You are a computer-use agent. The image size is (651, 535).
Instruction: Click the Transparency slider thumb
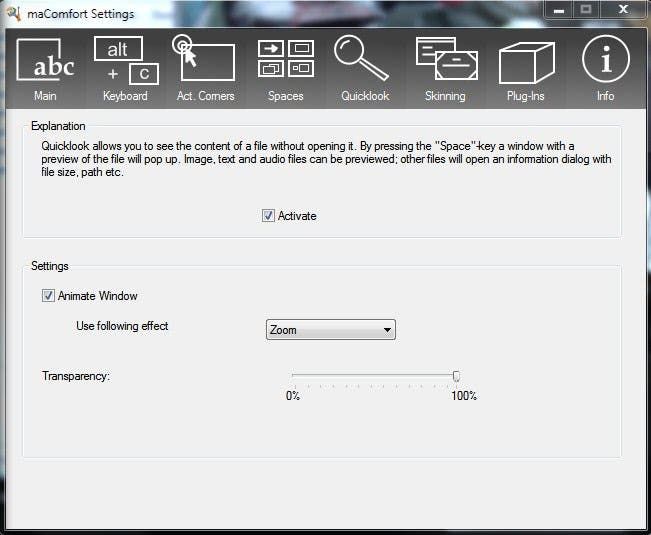[456, 376]
